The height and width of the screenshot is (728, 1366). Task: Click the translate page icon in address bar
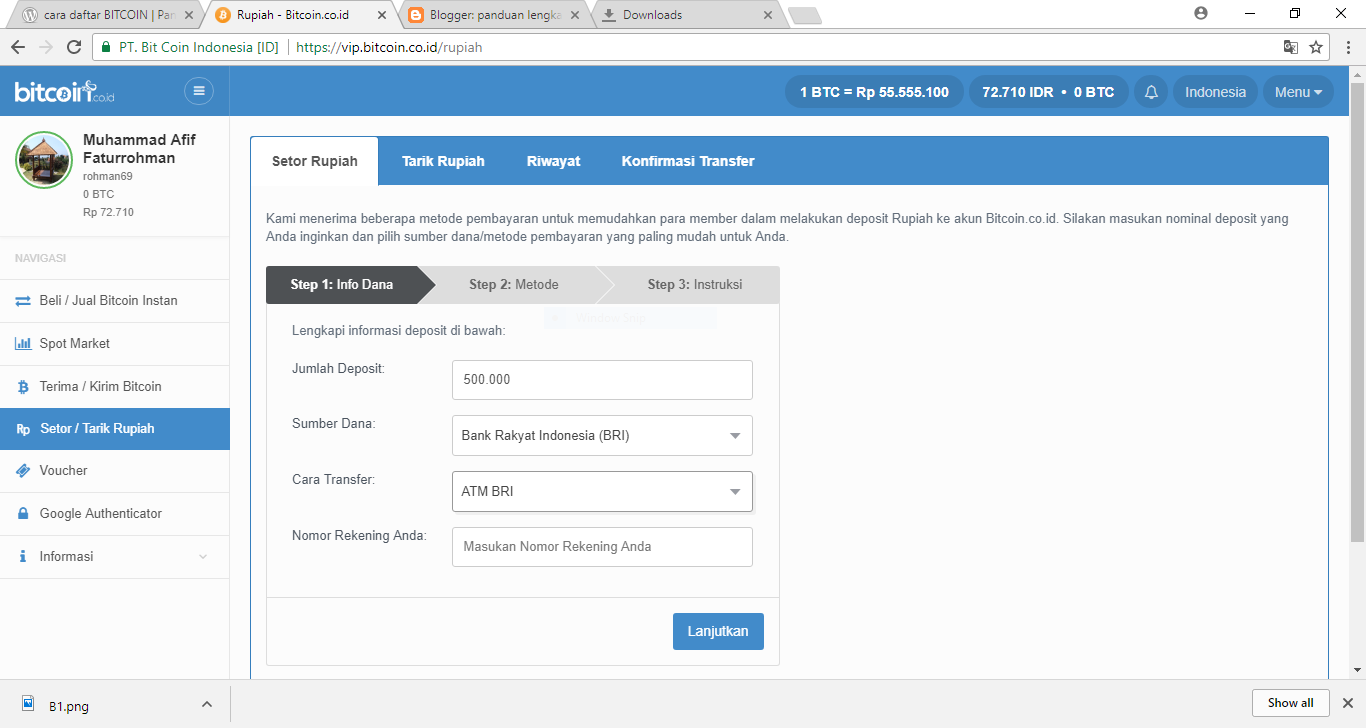click(1291, 47)
